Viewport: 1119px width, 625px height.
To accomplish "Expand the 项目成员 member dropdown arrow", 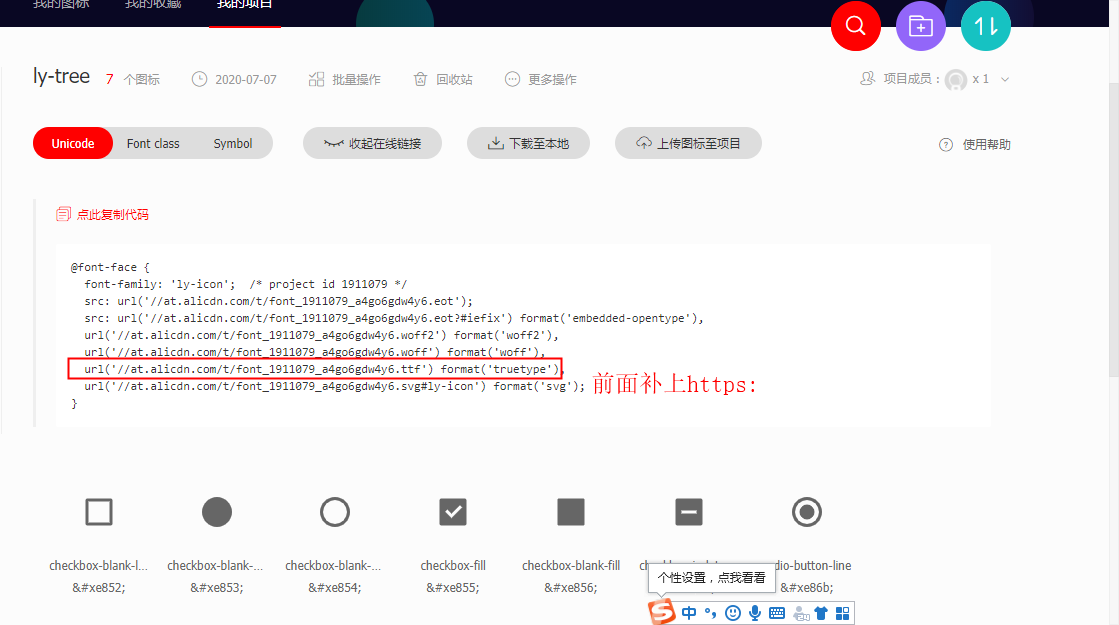I will (x=1004, y=78).
